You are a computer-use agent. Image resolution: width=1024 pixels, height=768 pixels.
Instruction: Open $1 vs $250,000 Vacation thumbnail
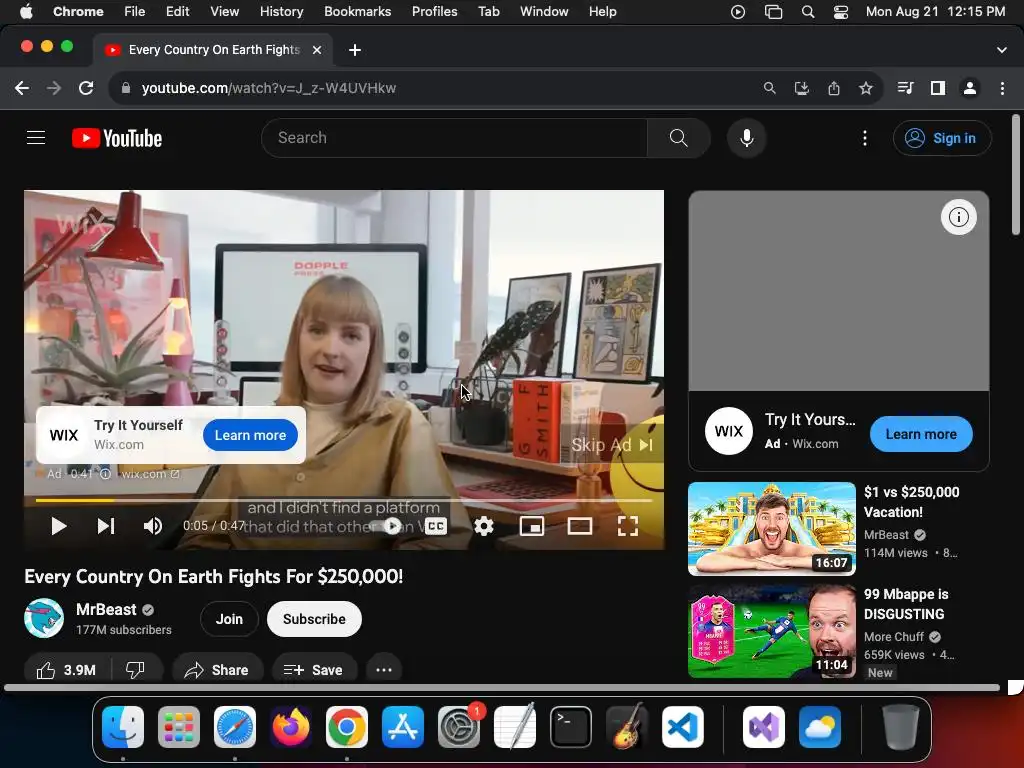(x=771, y=529)
